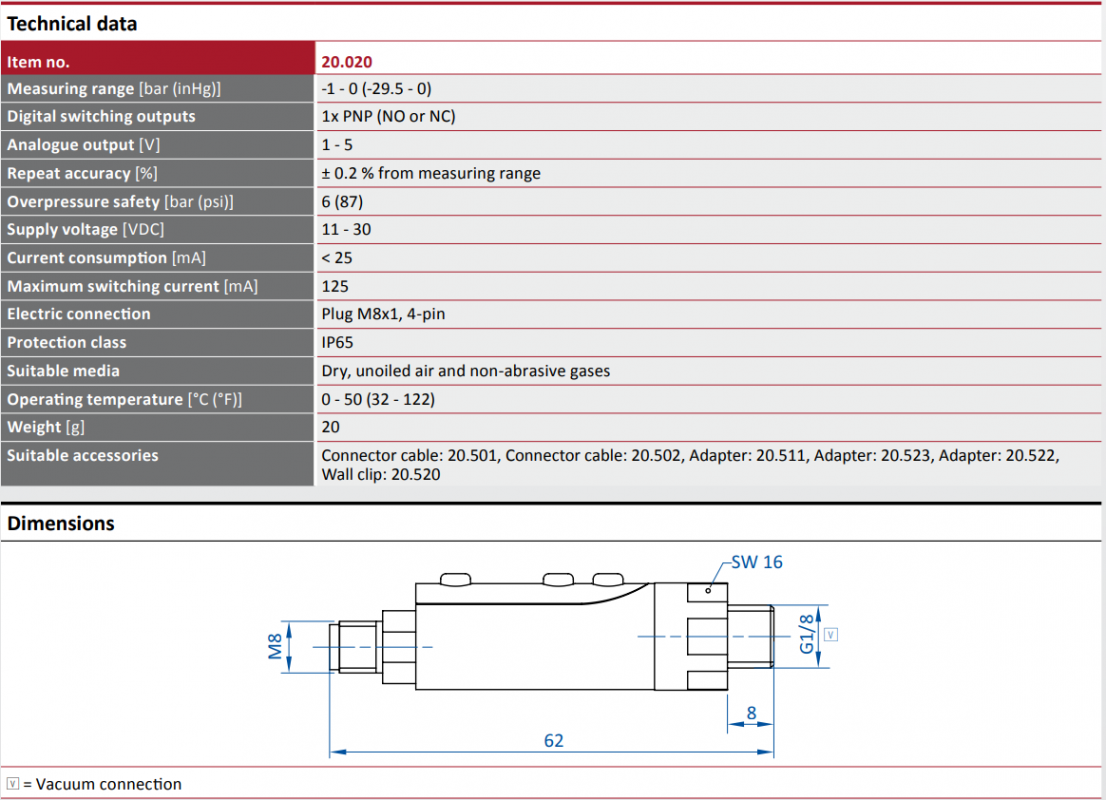Click the 'G1/8' thread dimension label
The height and width of the screenshot is (800, 1106).
[806, 634]
